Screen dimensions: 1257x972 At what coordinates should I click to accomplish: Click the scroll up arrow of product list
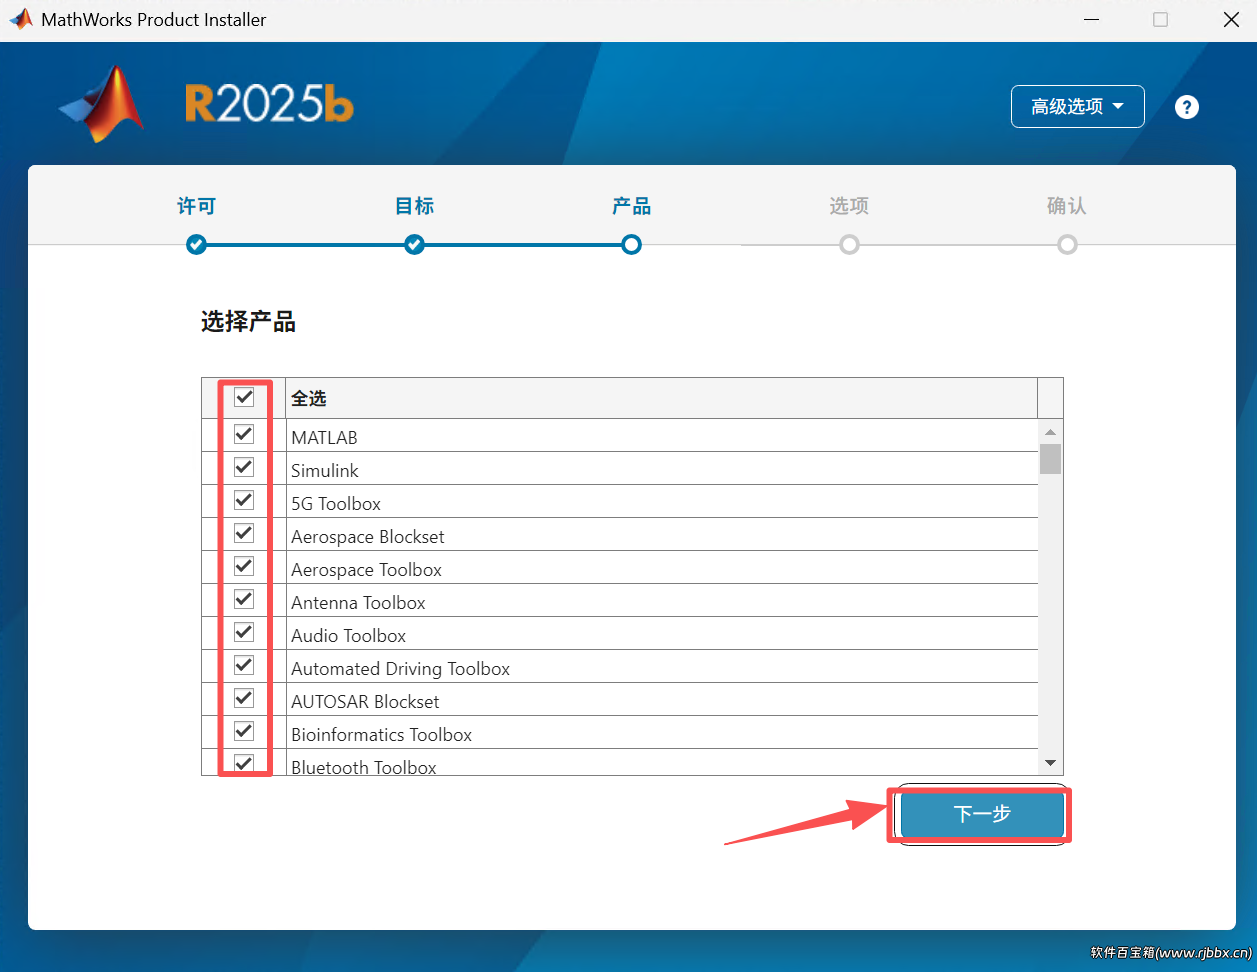[1050, 432]
